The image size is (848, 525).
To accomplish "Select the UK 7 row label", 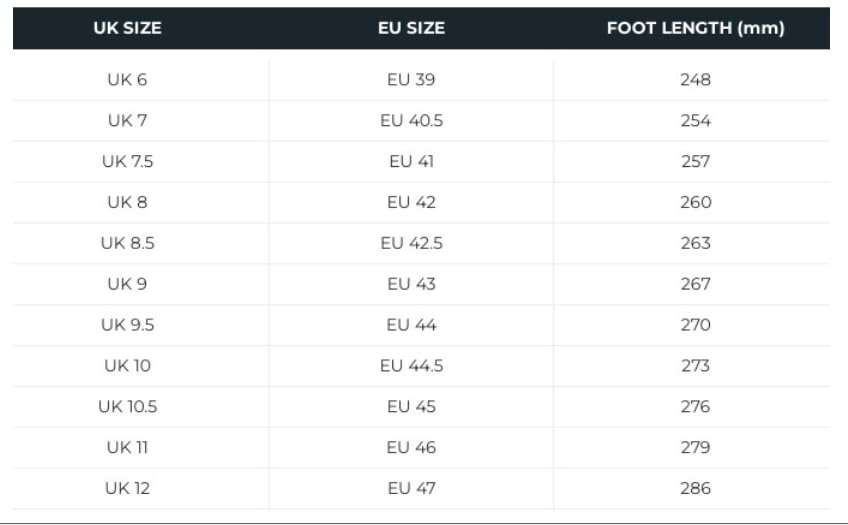I will pos(127,121).
